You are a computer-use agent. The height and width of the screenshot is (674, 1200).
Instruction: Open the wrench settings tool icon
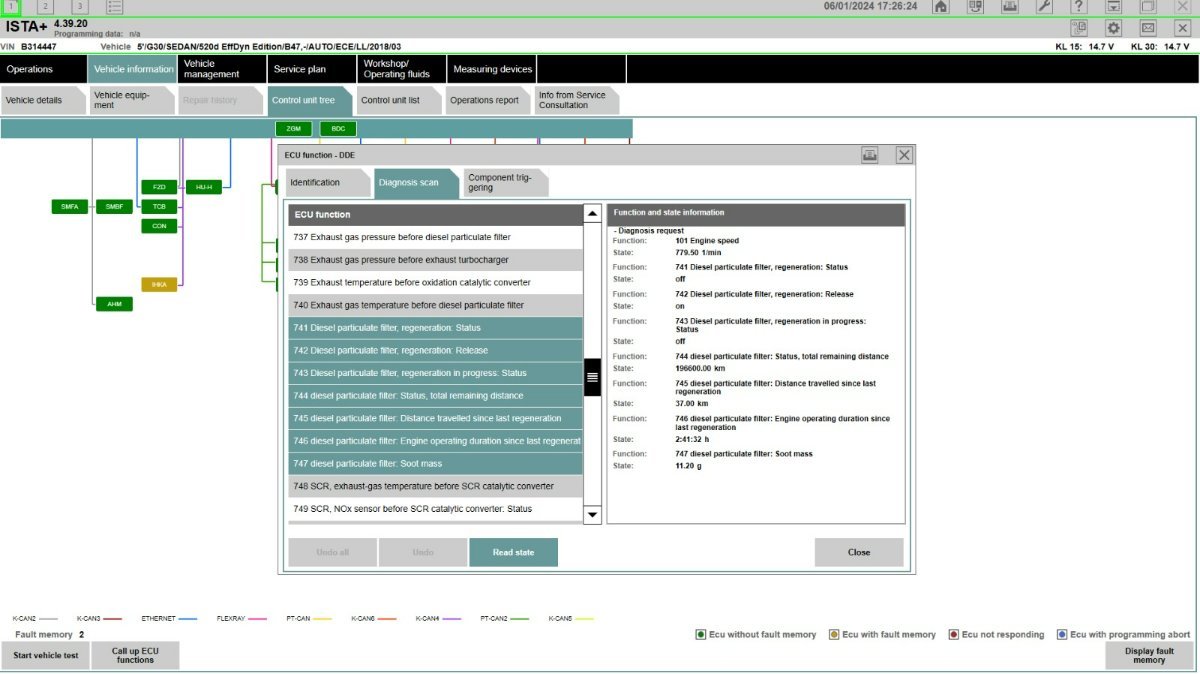click(x=1044, y=7)
